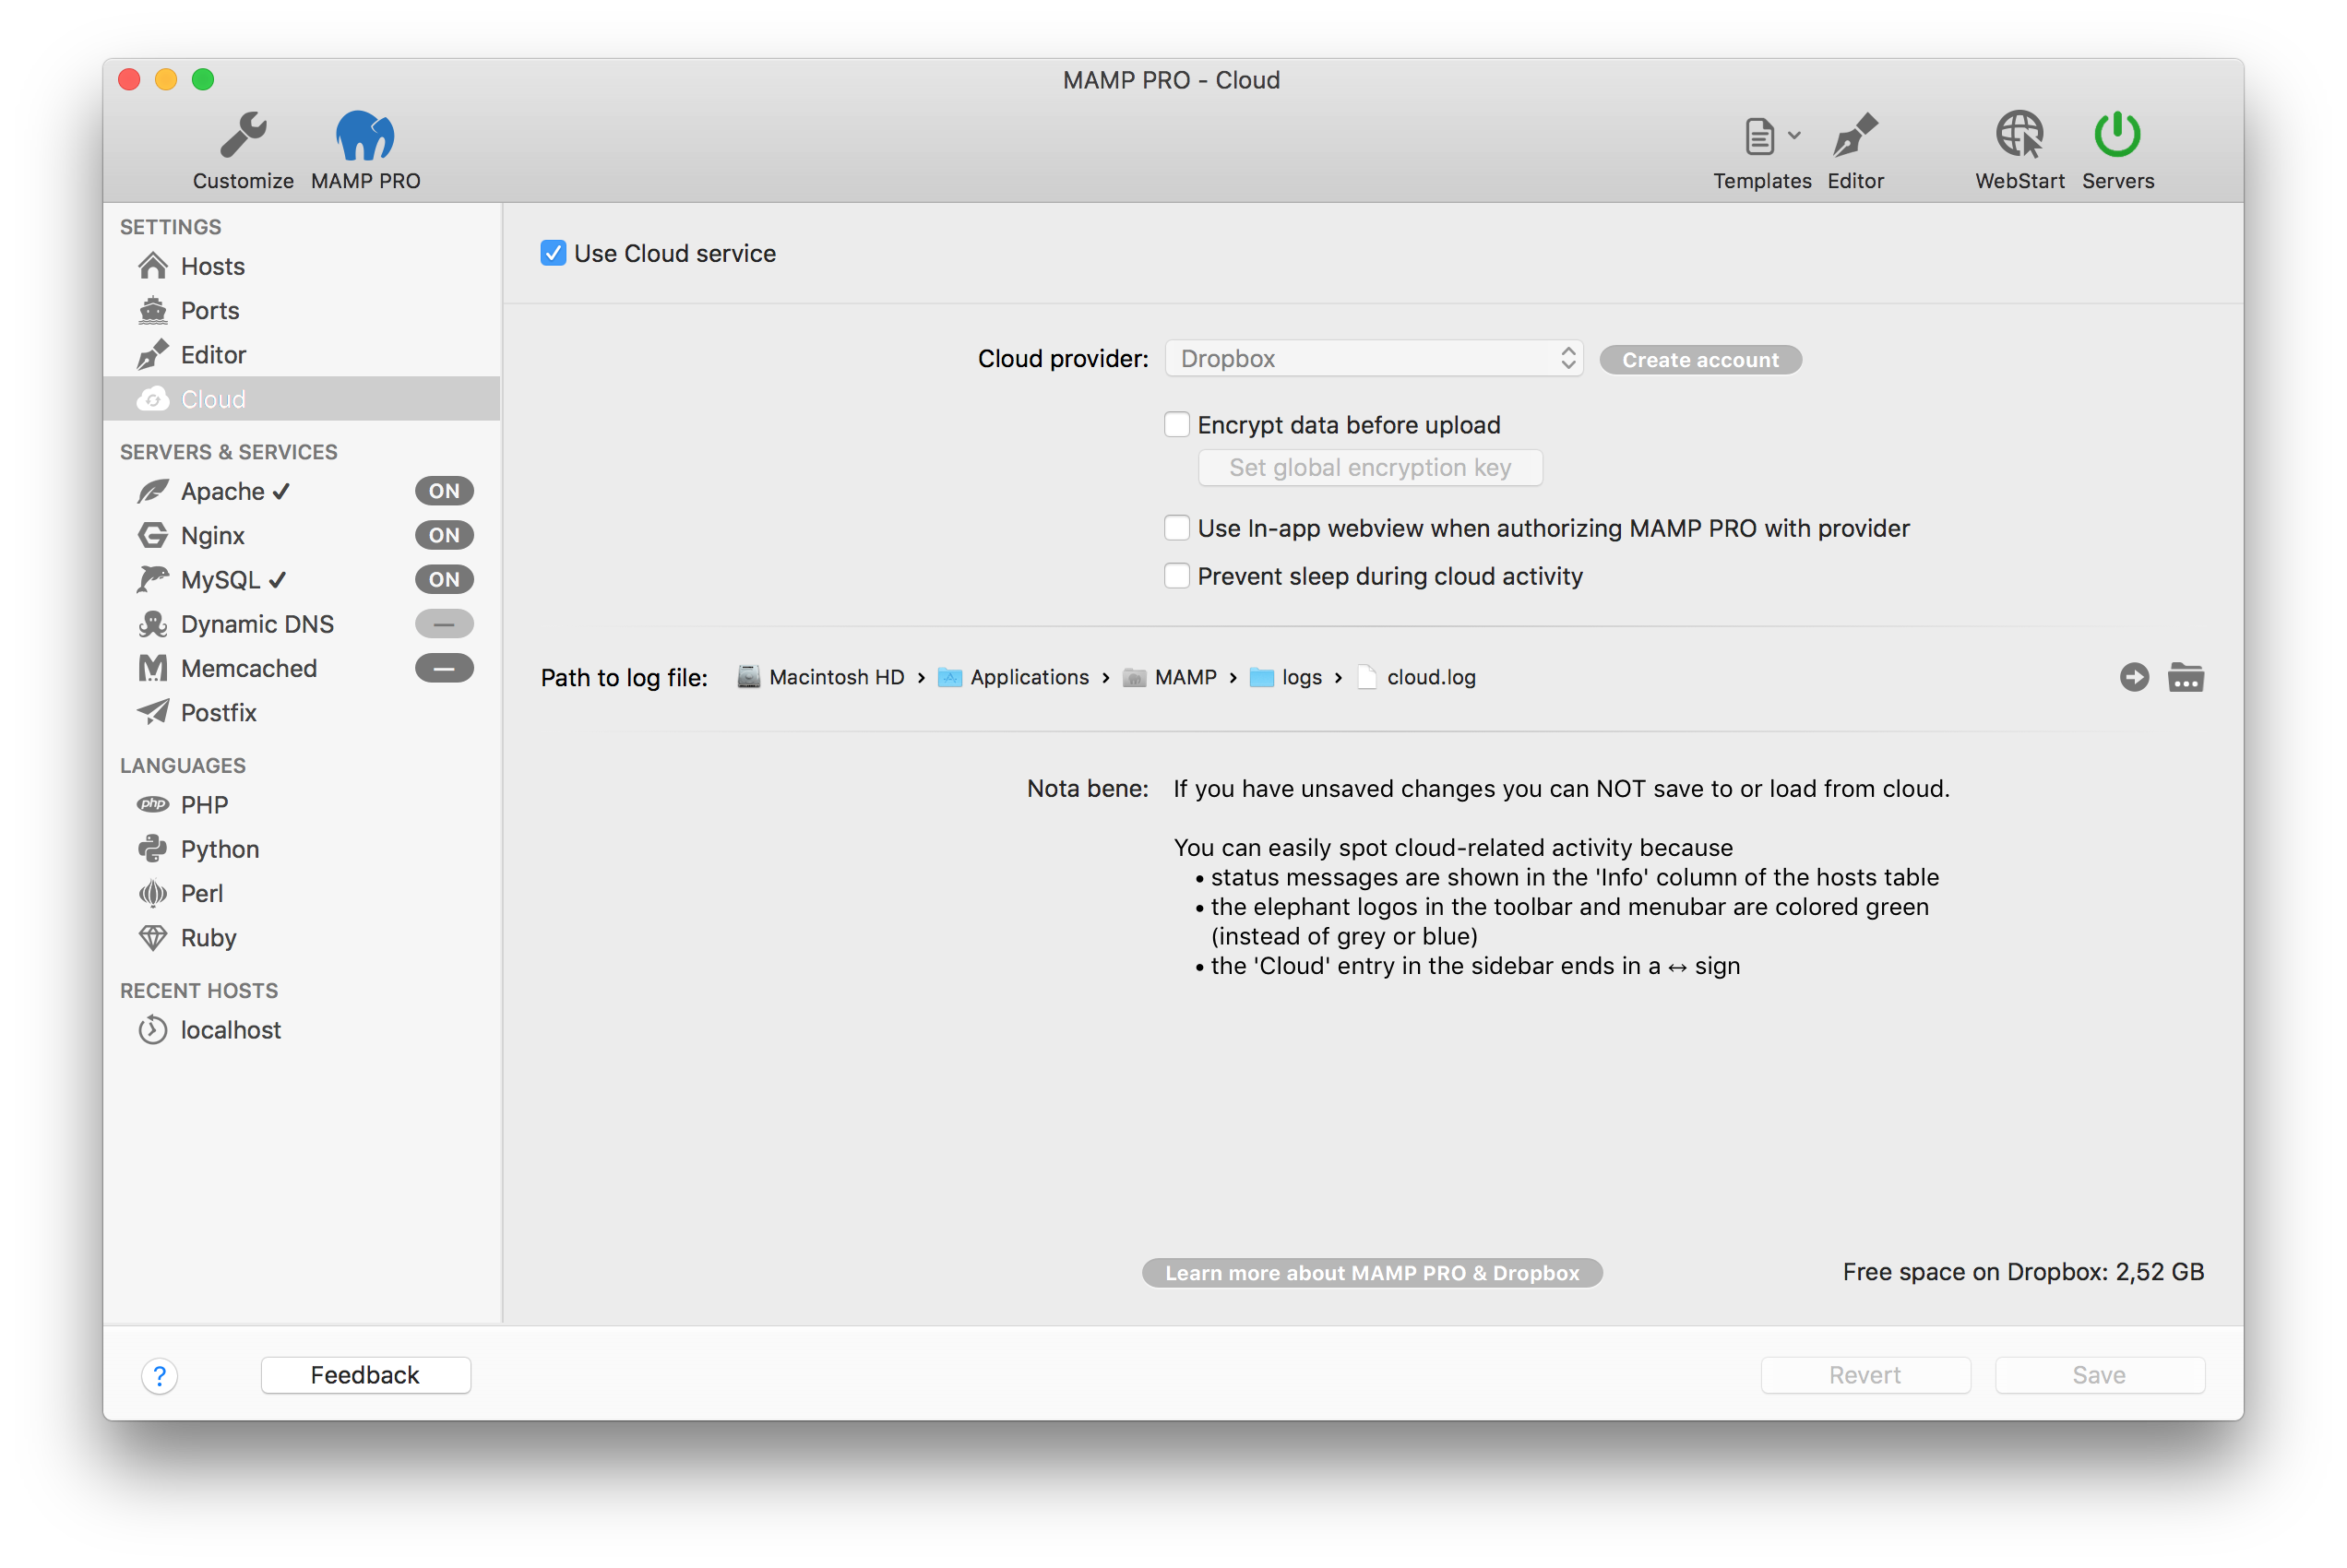Click Create account button
This screenshot has height=1568, width=2347.
[1700, 360]
